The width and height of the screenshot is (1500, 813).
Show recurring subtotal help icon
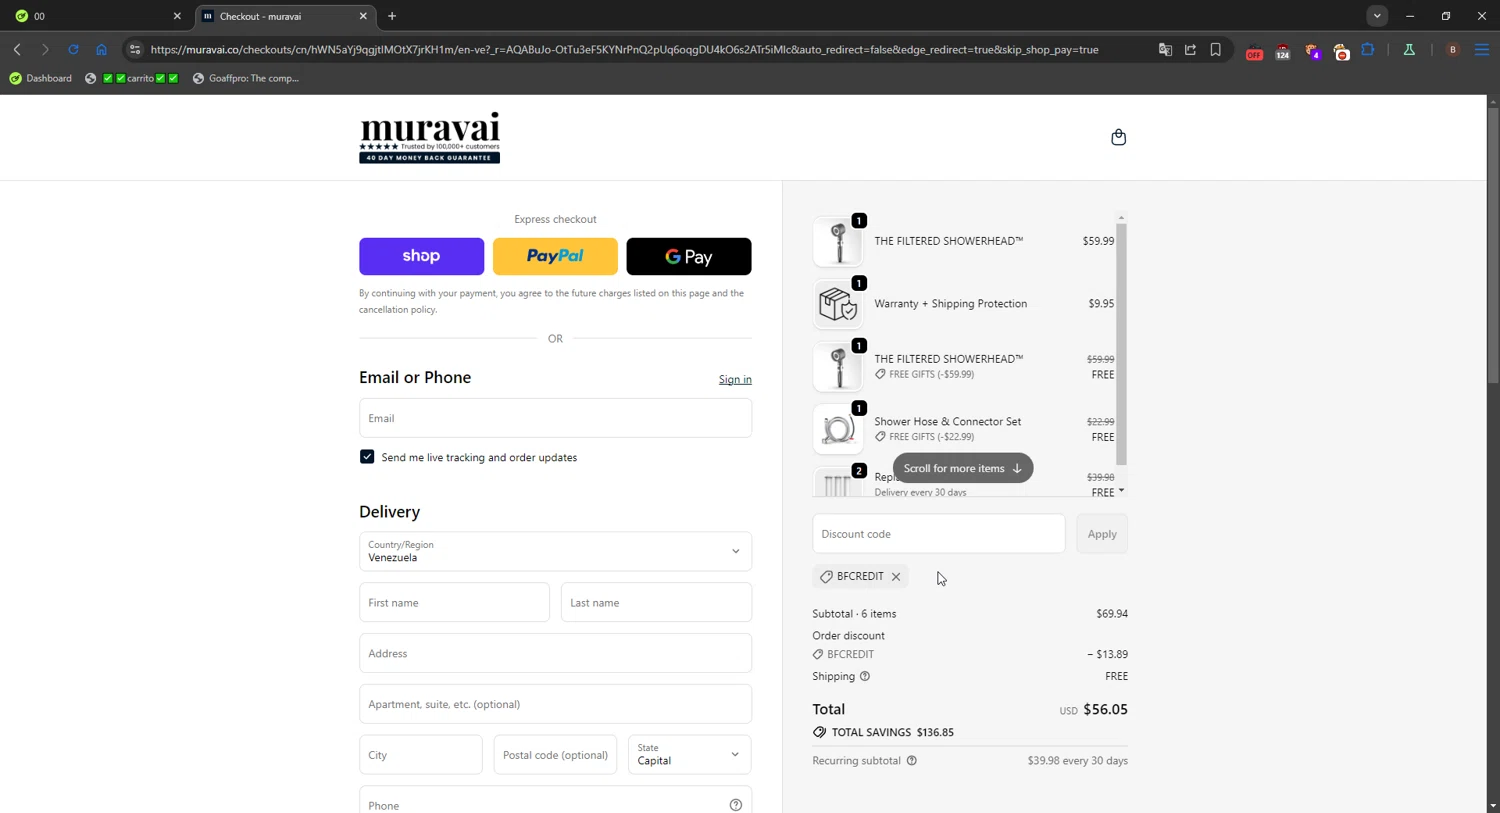[911, 761]
